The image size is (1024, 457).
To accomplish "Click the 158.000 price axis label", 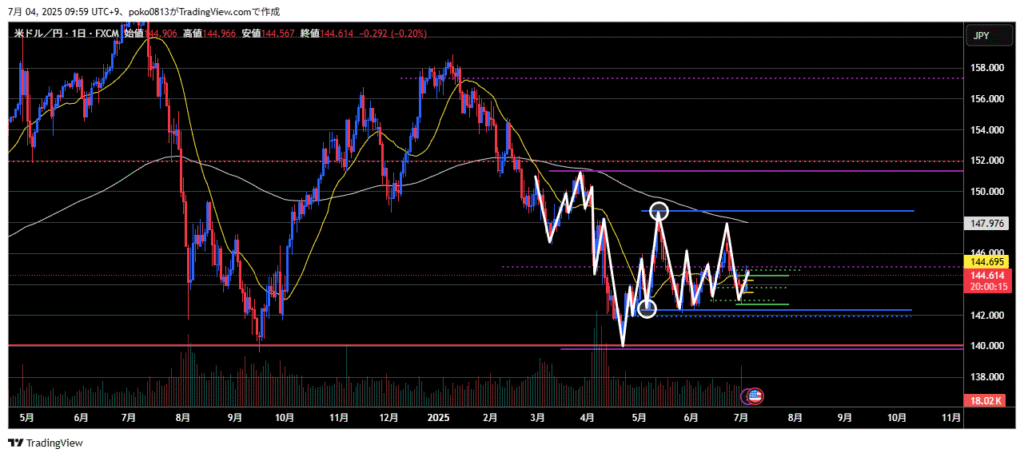I will [984, 68].
